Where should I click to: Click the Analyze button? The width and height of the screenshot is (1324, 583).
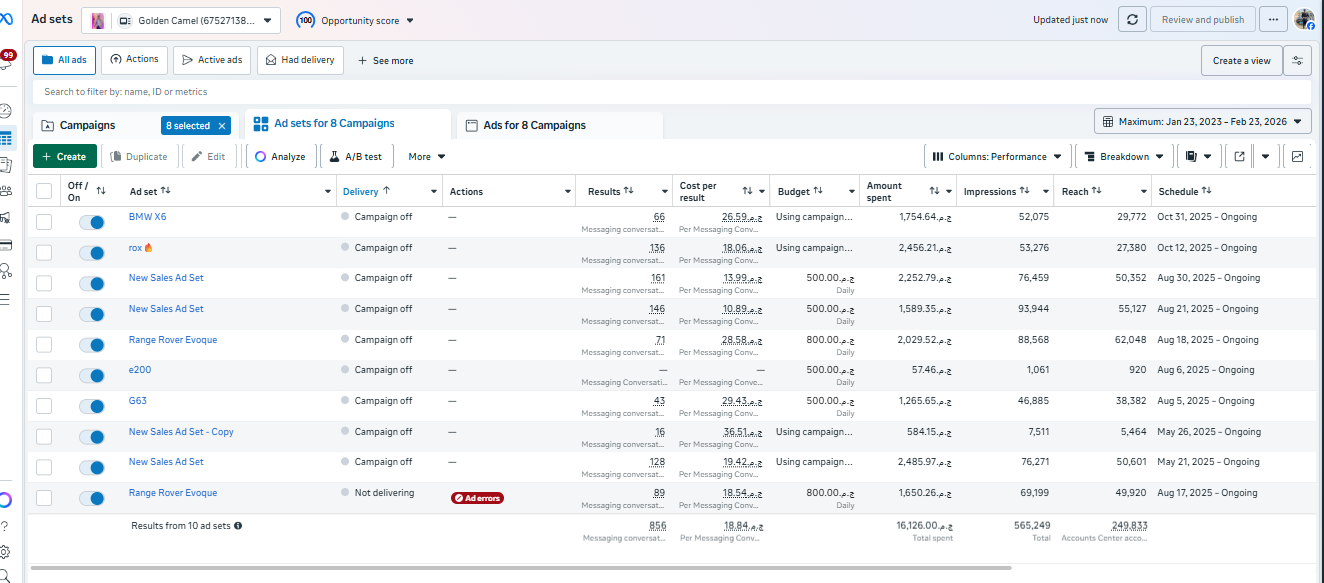click(x=279, y=156)
